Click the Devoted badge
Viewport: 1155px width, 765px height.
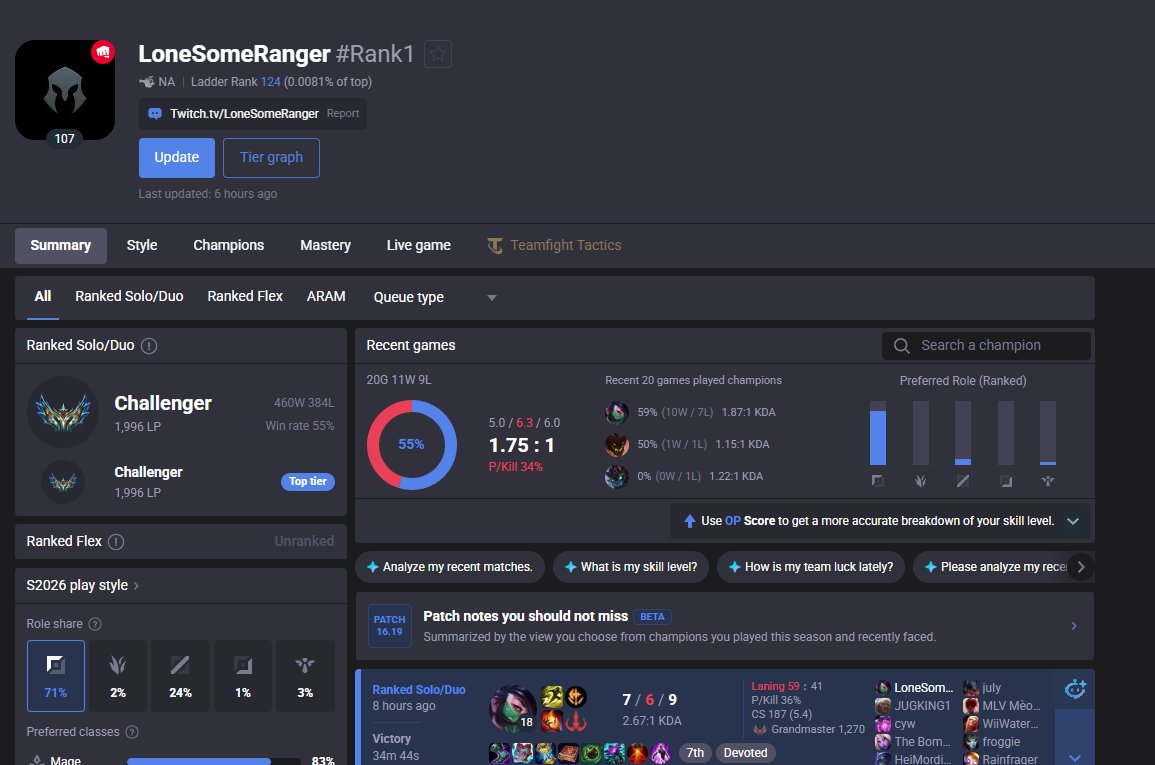click(745, 752)
